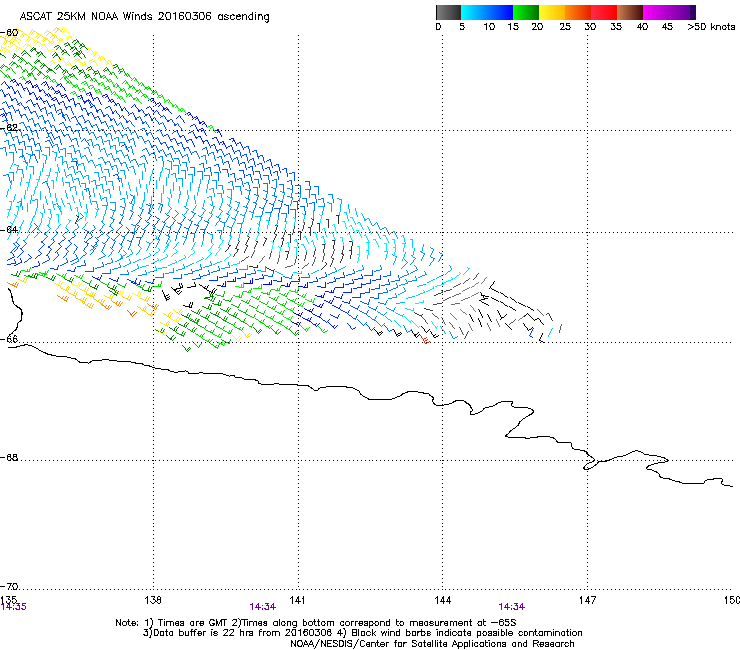Click the 'NOAA/NESDIS/Center for Satellite Applications and Research' credit
The width and height of the screenshot is (740, 650).
pos(432,644)
